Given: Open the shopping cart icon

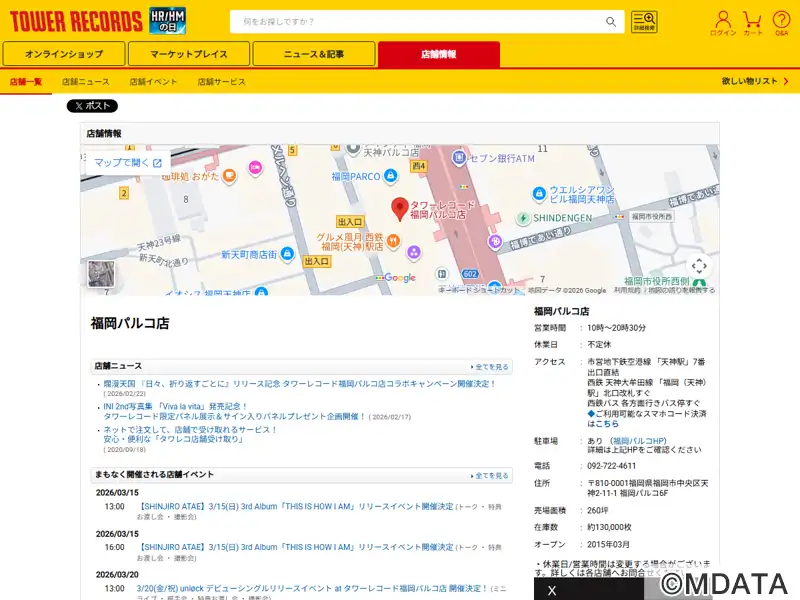Looking at the screenshot, I should 753,23.
